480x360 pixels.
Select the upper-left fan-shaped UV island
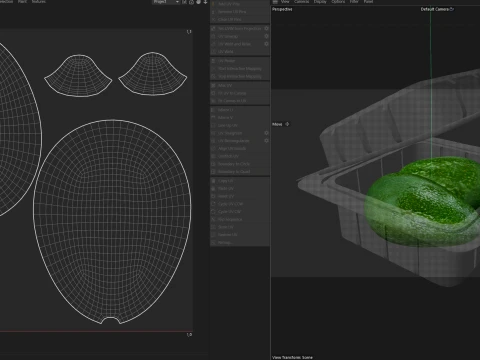coord(78,76)
